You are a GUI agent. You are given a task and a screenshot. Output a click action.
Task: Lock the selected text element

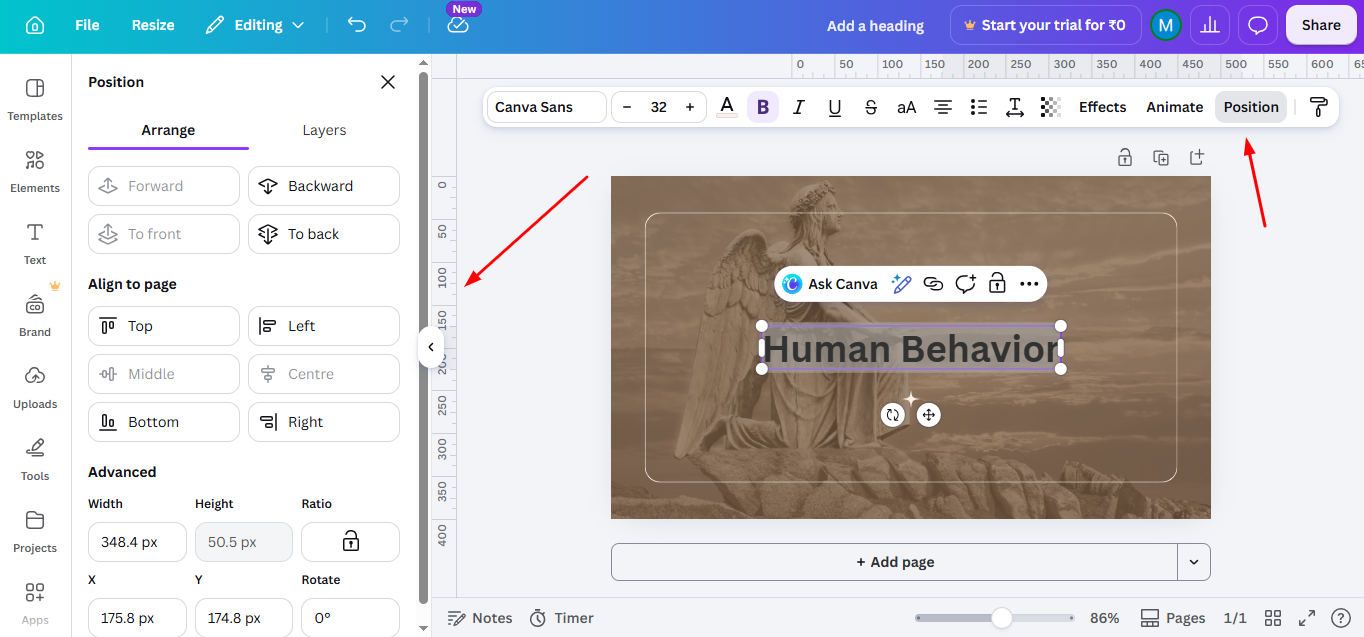(997, 284)
